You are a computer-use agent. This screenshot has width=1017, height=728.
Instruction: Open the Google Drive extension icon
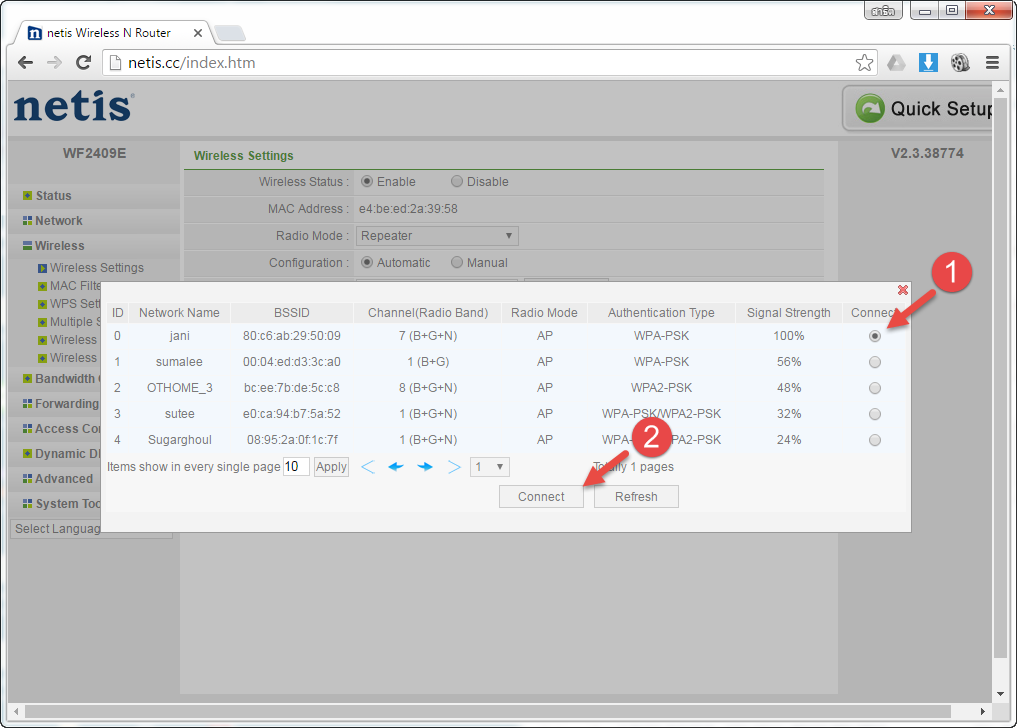pos(896,63)
